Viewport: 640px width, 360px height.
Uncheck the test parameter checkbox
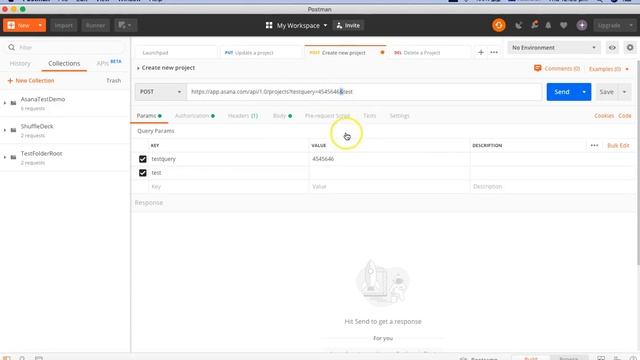pyautogui.click(x=142, y=173)
